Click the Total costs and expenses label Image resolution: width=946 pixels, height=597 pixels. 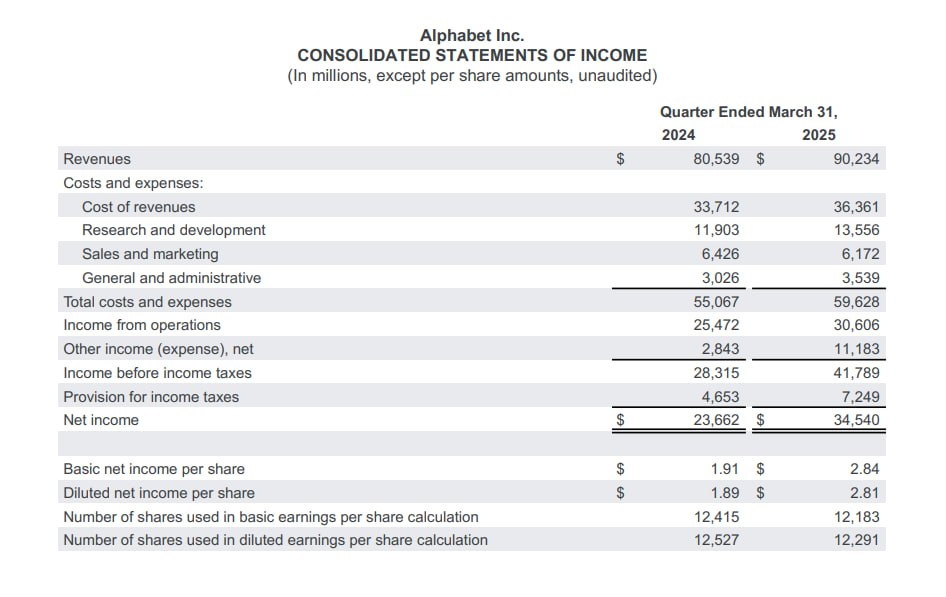[x=147, y=302]
